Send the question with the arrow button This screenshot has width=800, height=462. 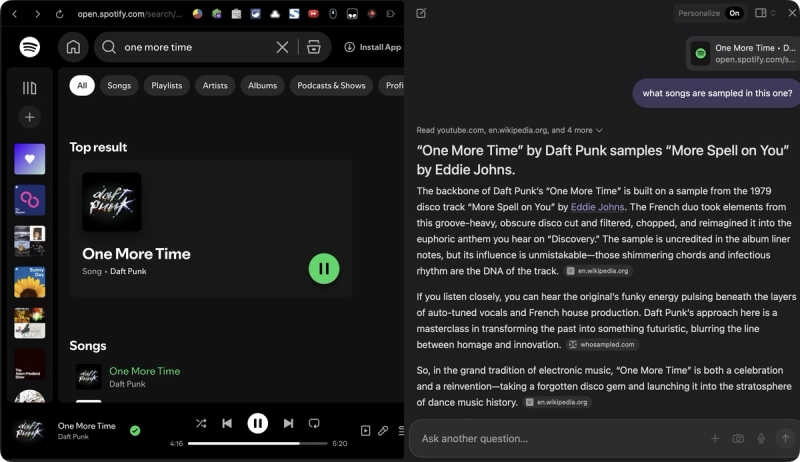pos(785,439)
